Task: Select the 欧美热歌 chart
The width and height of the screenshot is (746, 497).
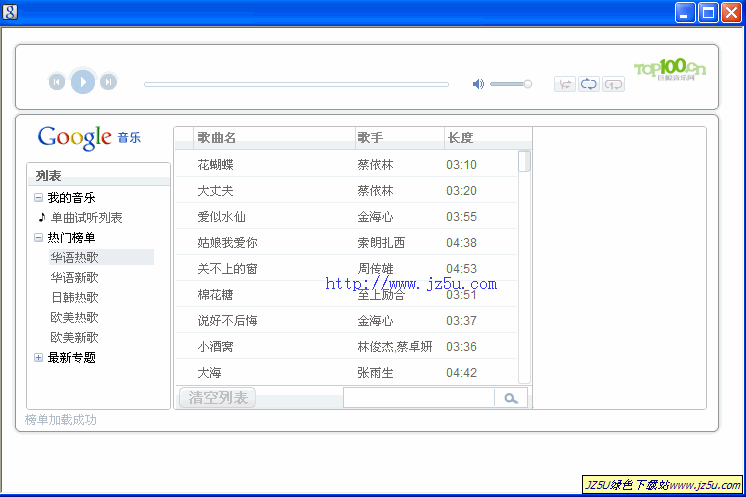Action: 74,317
